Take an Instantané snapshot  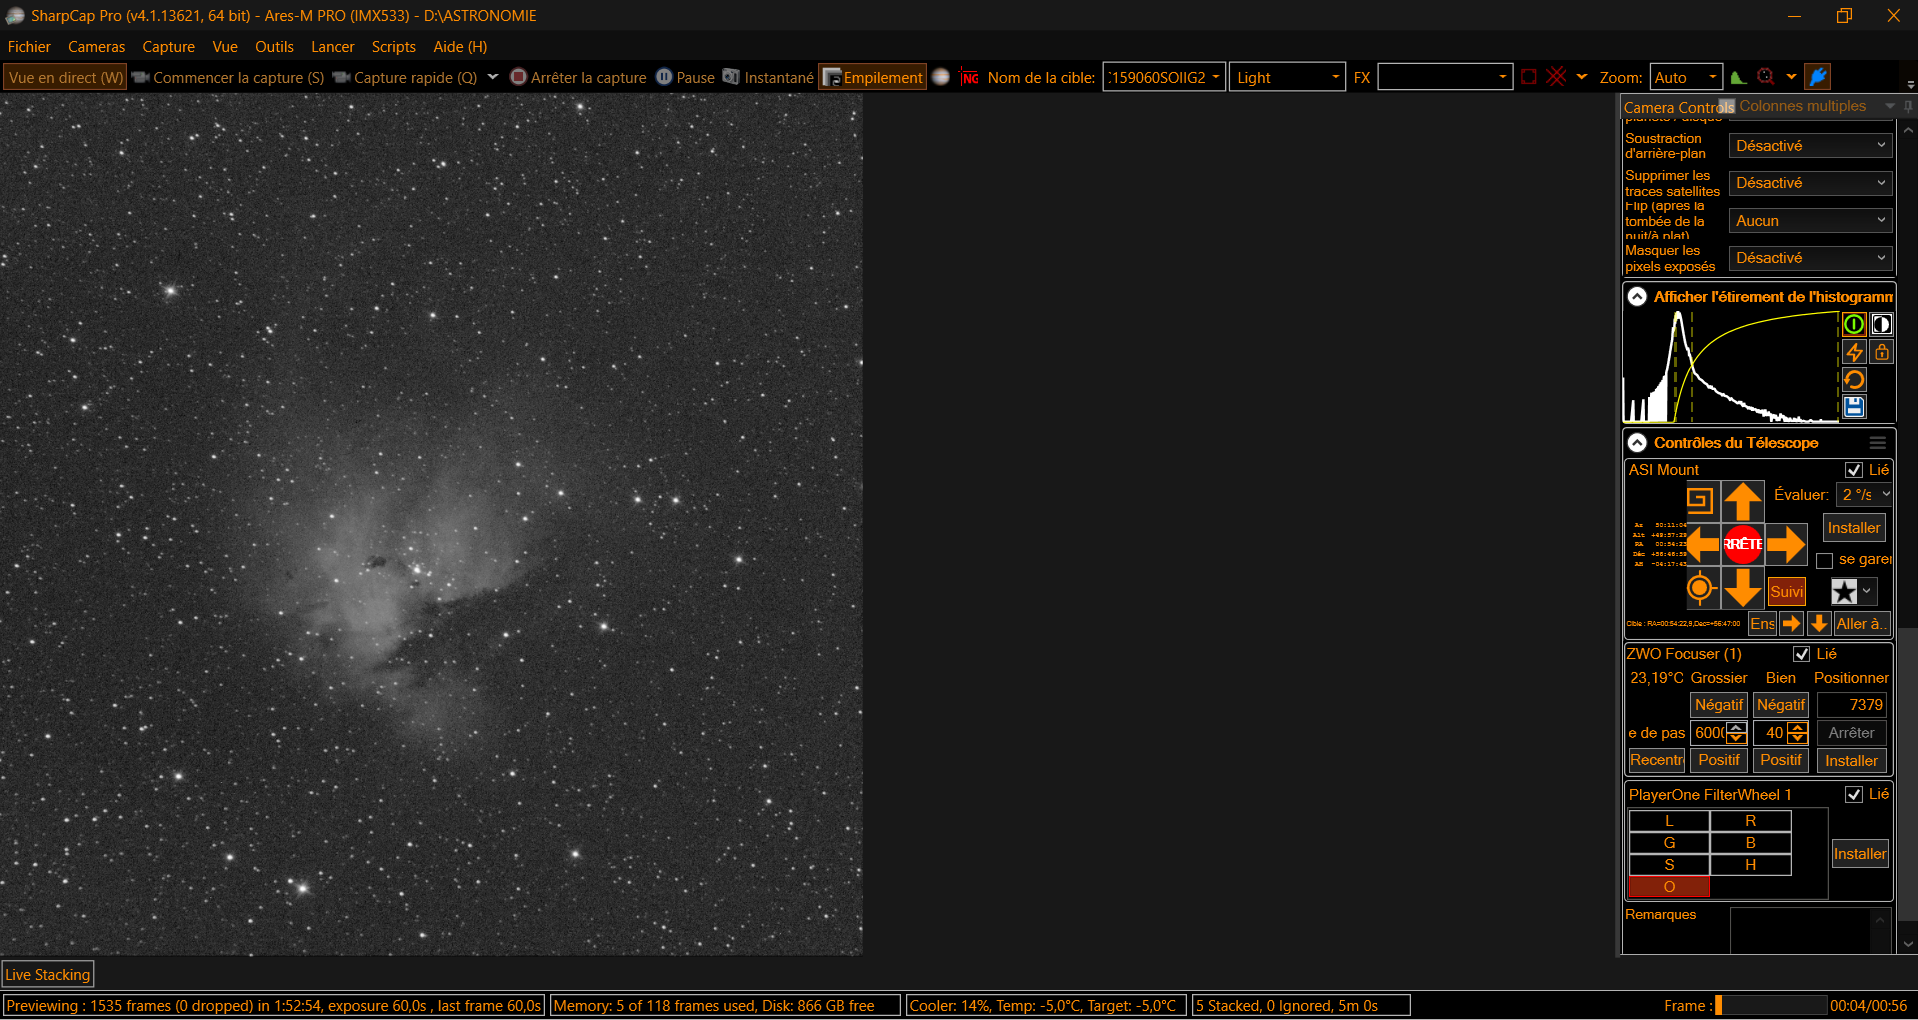coord(768,77)
